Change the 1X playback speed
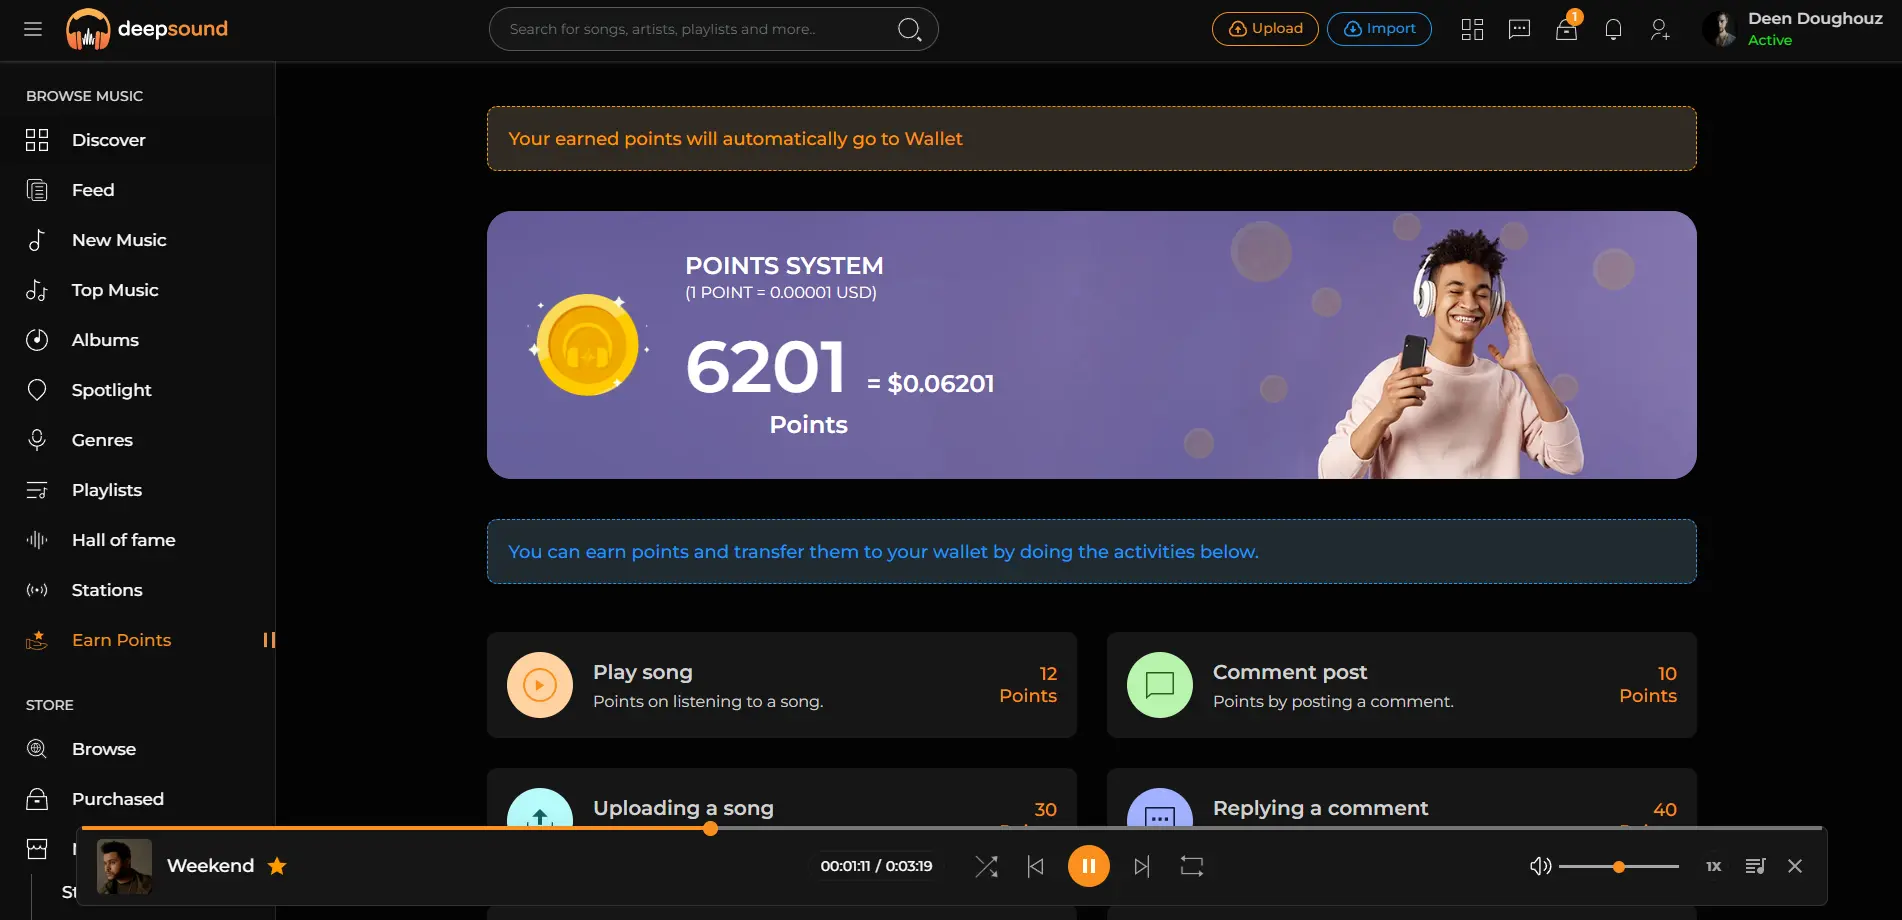Screen dimensions: 1902x920 (1713, 866)
